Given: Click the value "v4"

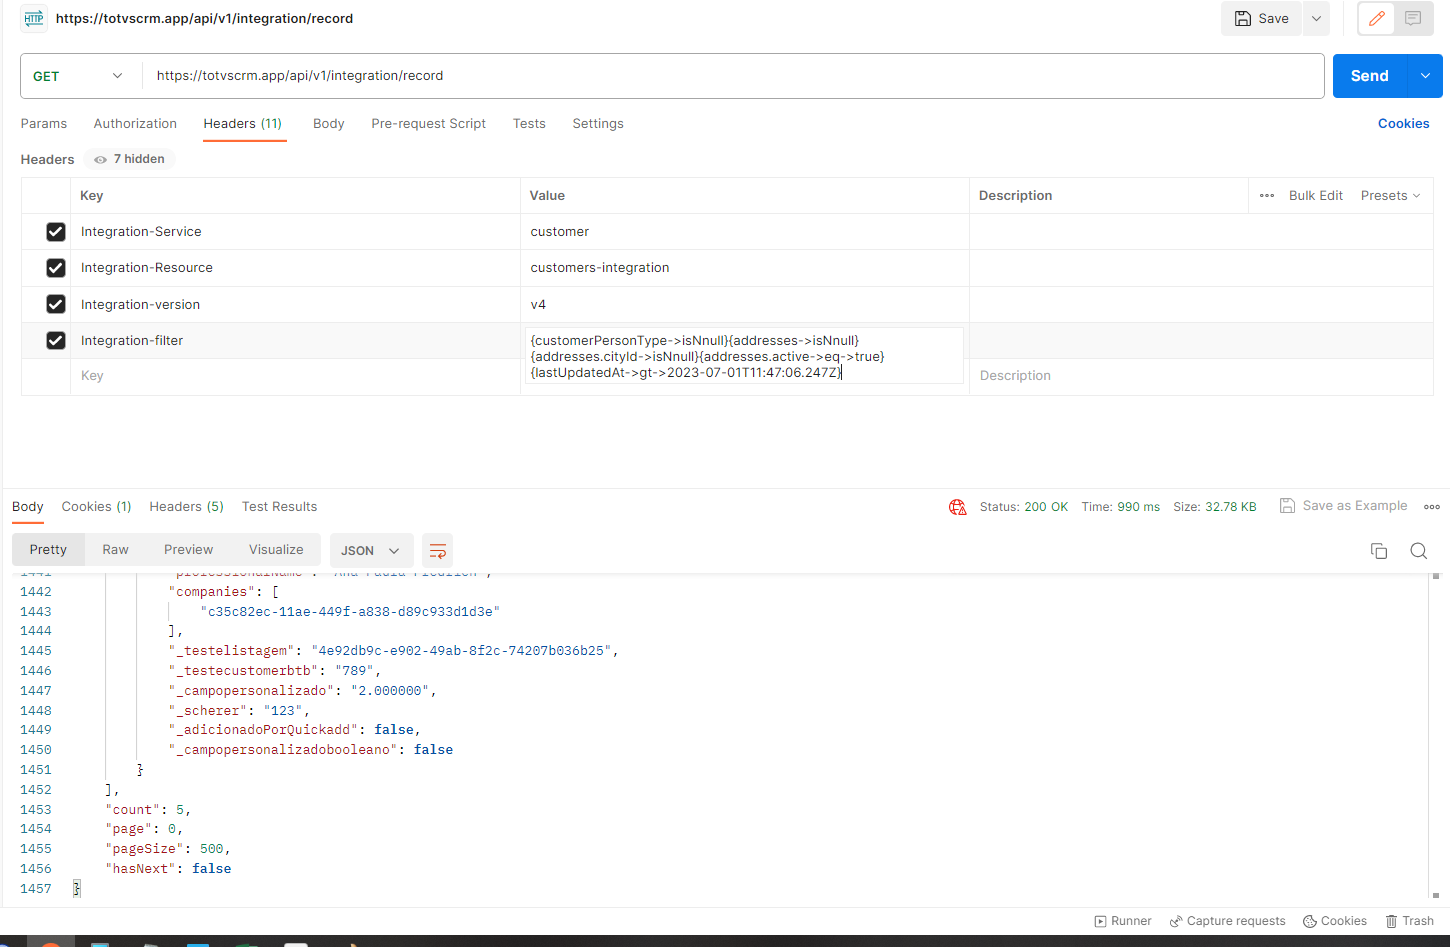Looking at the screenshot, I should [538, 305].
